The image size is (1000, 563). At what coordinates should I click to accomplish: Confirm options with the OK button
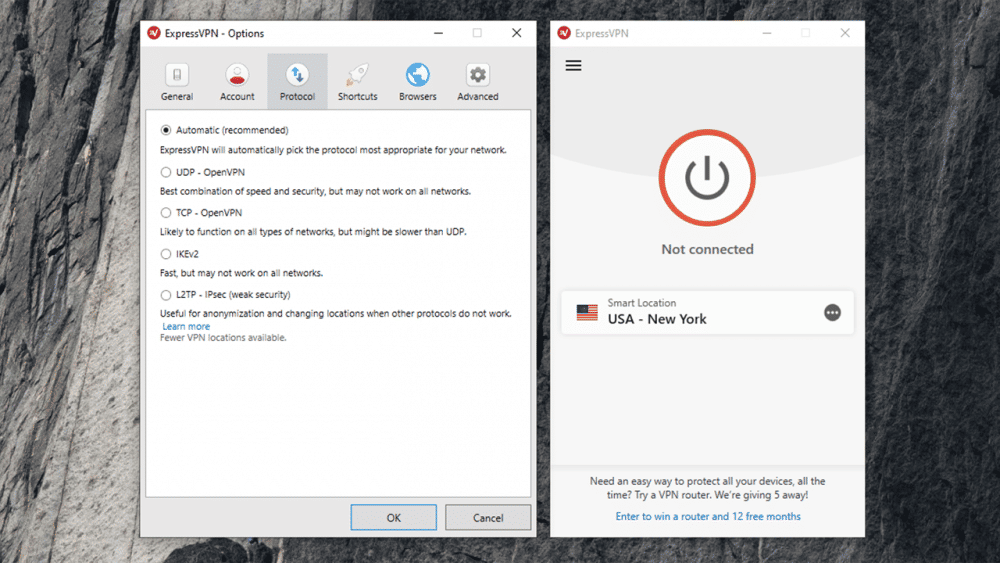pos(393,518)
